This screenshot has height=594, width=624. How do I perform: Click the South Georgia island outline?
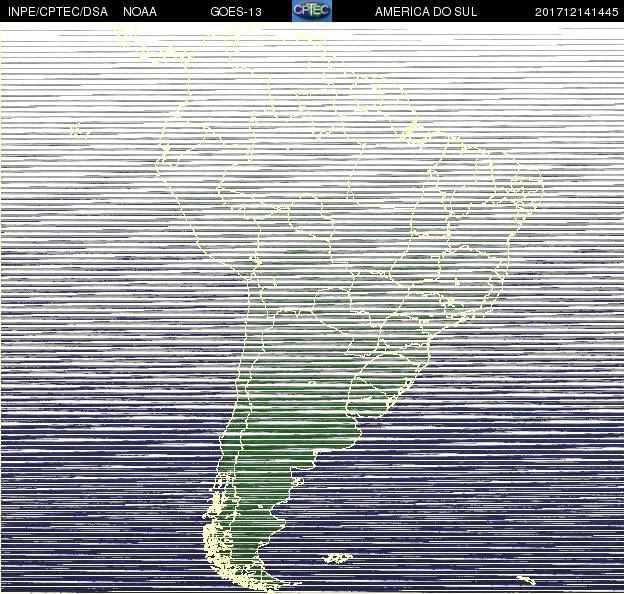(x=526, y=580)
